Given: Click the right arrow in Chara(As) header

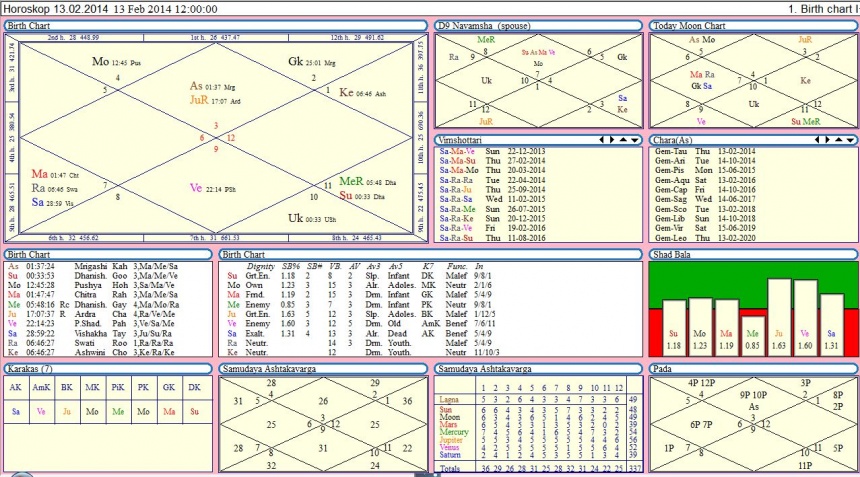Looking at the screenshot, I should coord(828,140).
